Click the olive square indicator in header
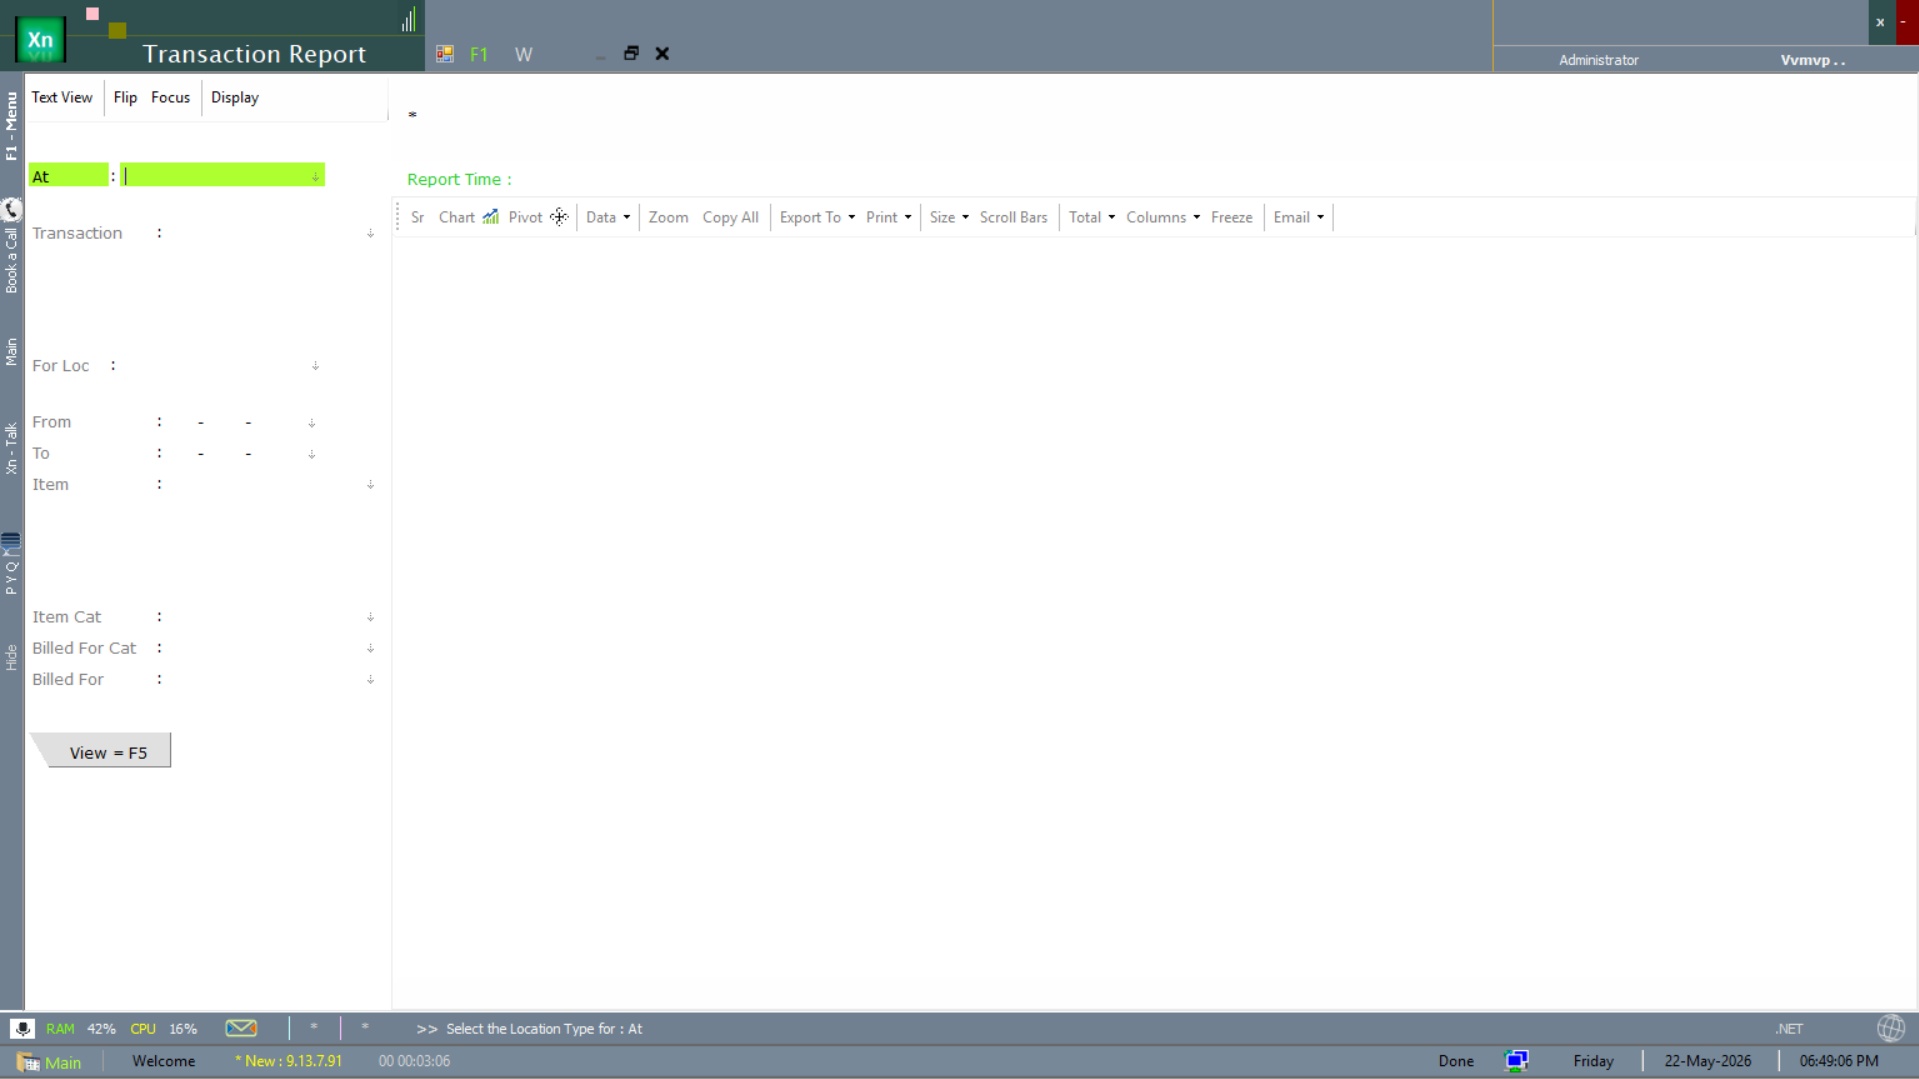 117,31
